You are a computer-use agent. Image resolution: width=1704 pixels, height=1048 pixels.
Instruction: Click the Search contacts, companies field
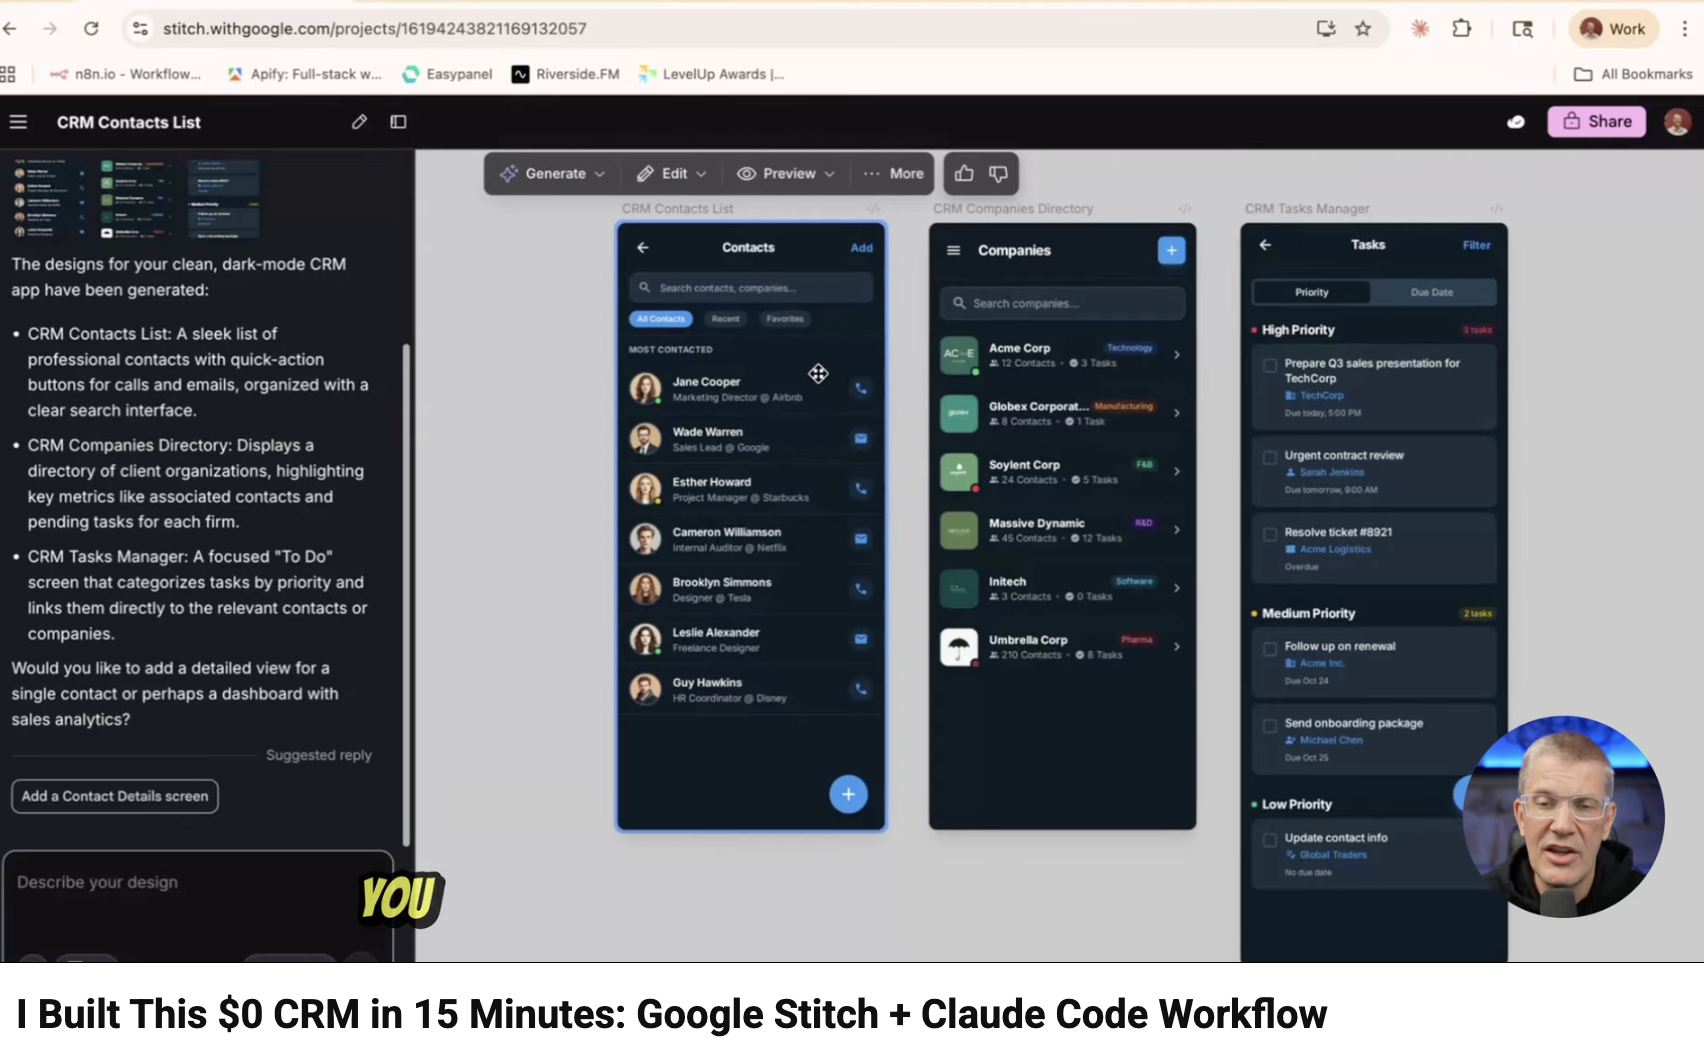pyautogui.click(x=751, y=288)
